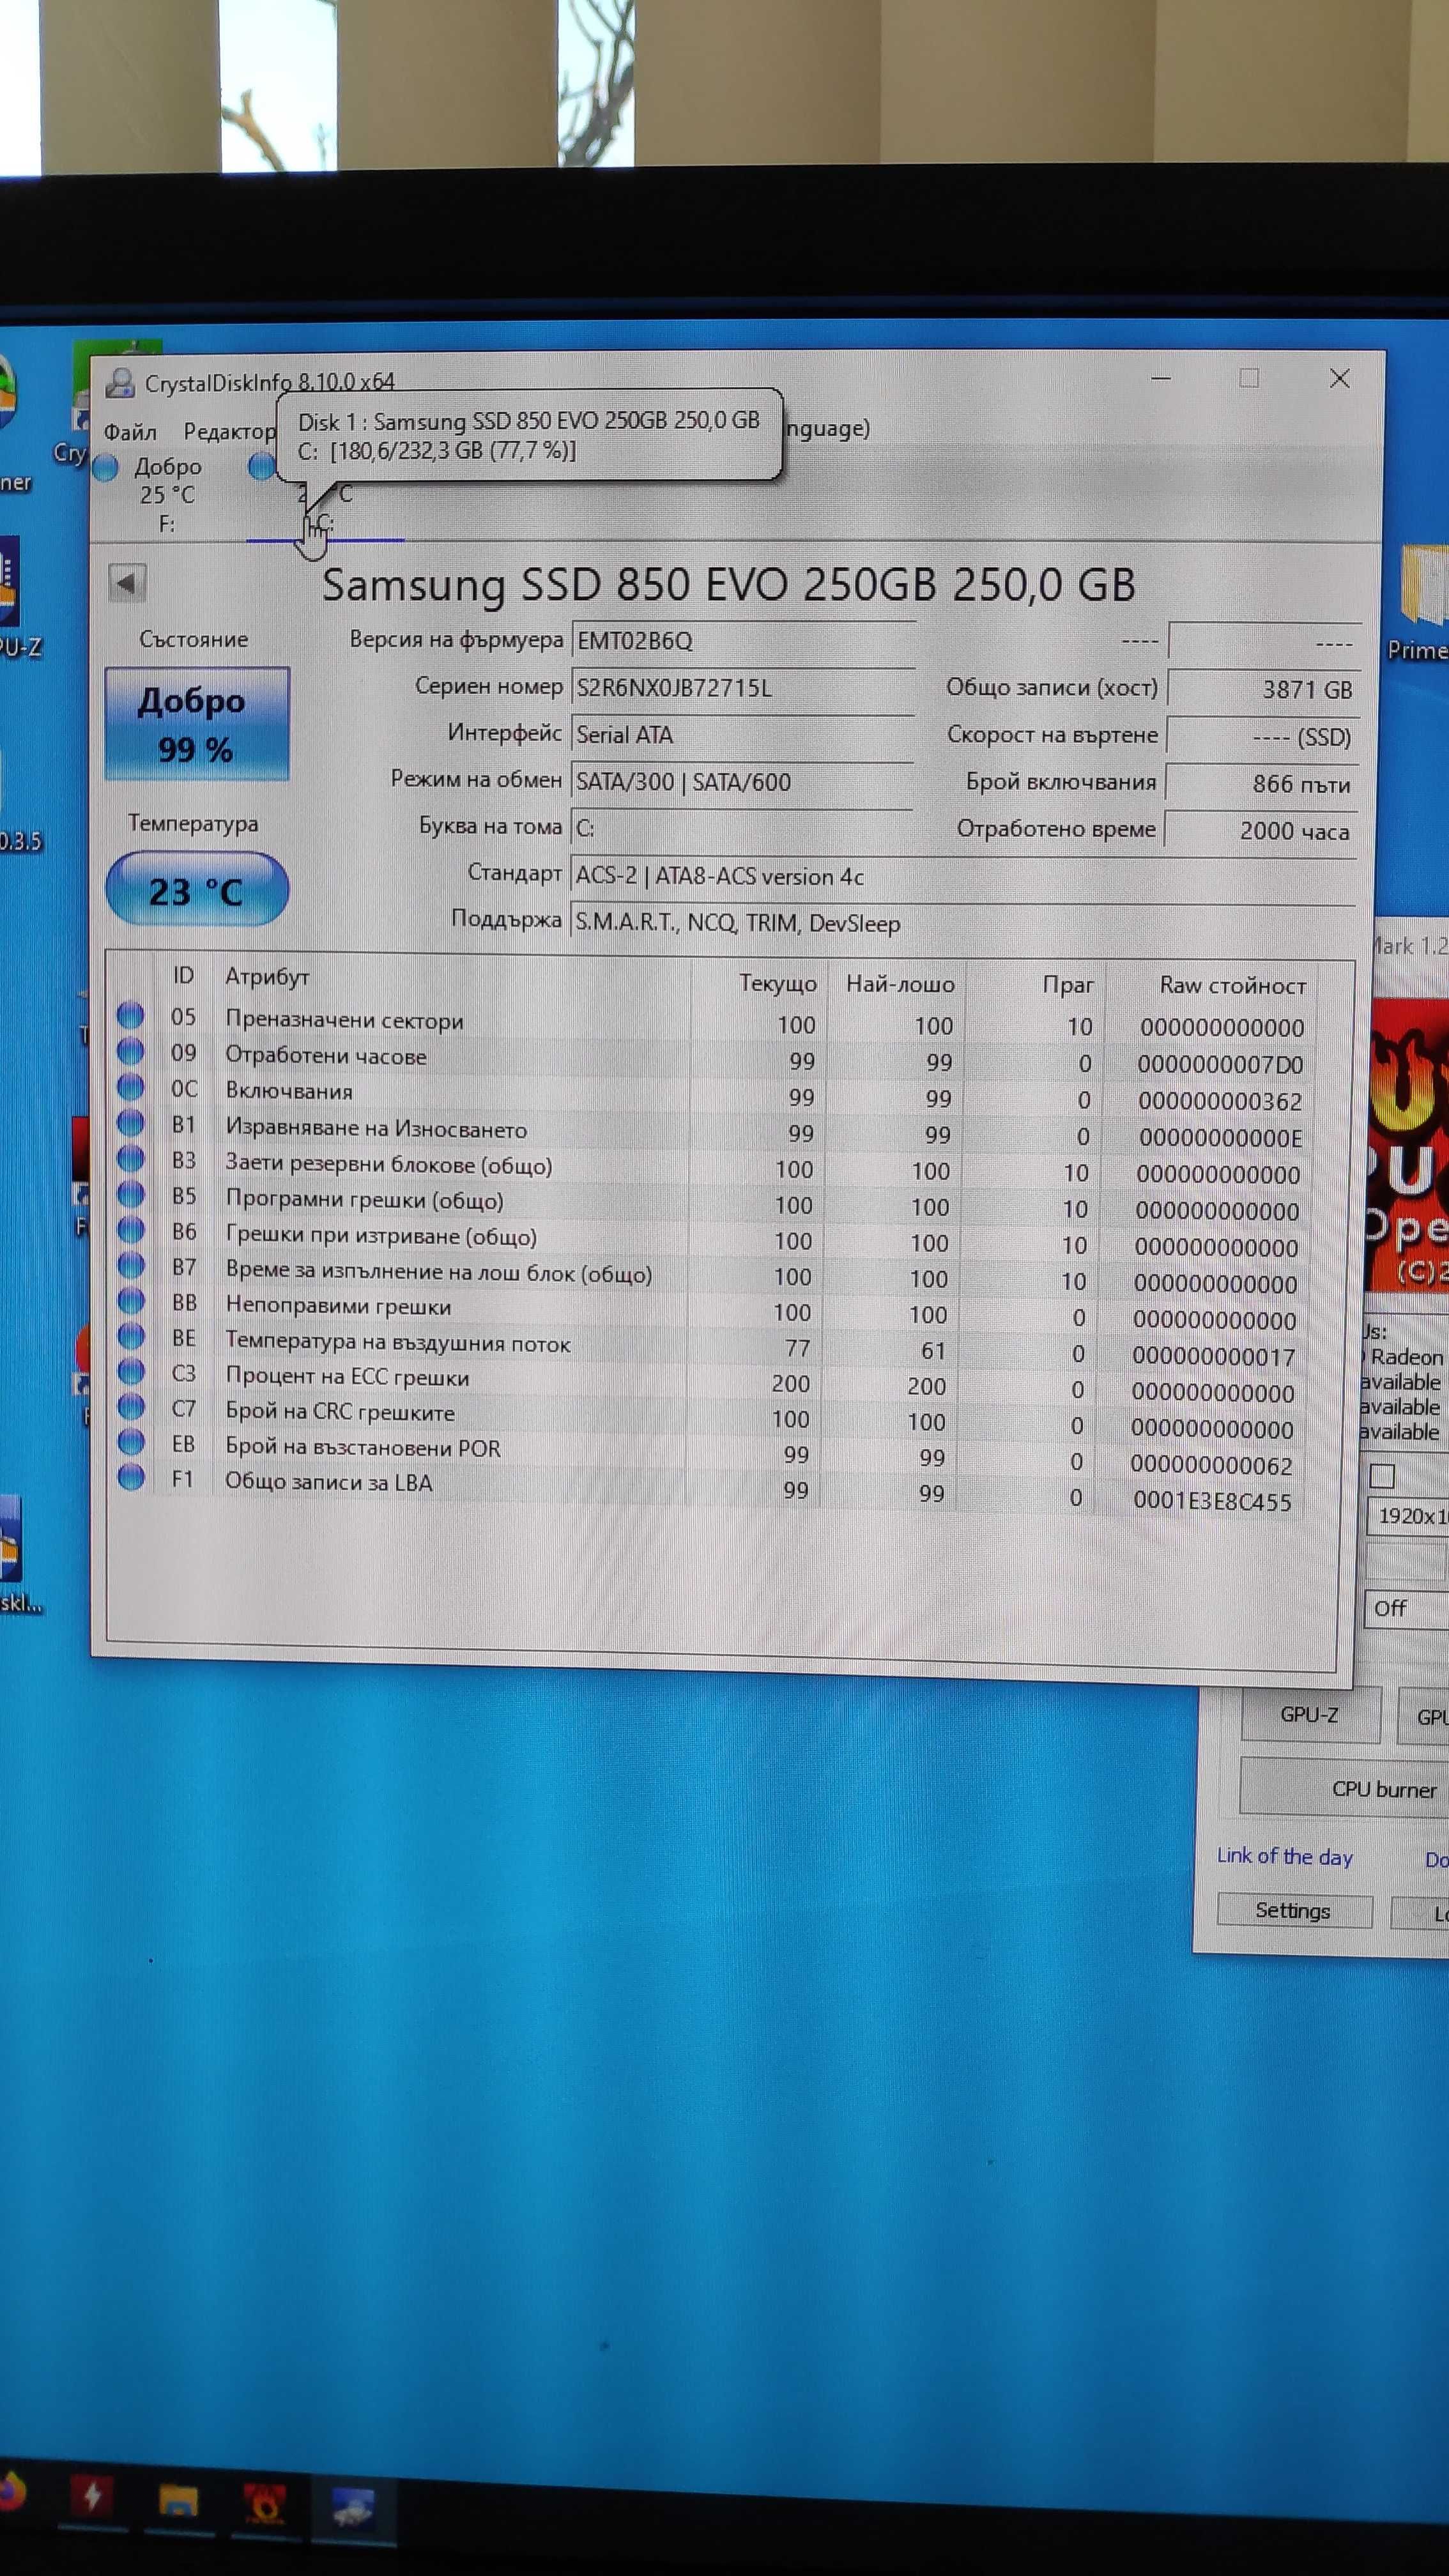This screenshot has height=2576, width=1449.
Task: Open the Off dropdown in FurMark window
Action: pyautogui.click(x=1407, y=1608)
